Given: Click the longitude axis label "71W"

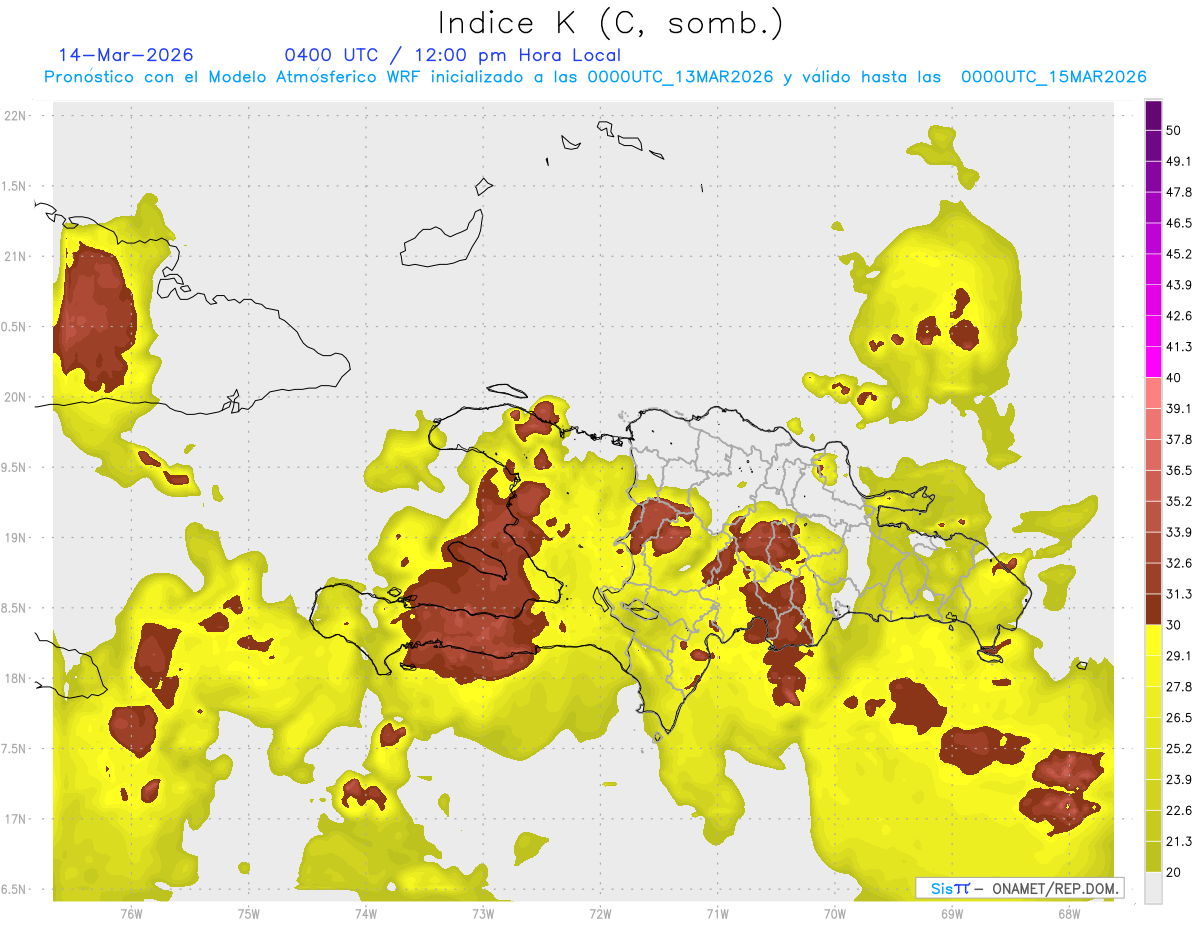Looking at the screenshot, I should [717, 913].
